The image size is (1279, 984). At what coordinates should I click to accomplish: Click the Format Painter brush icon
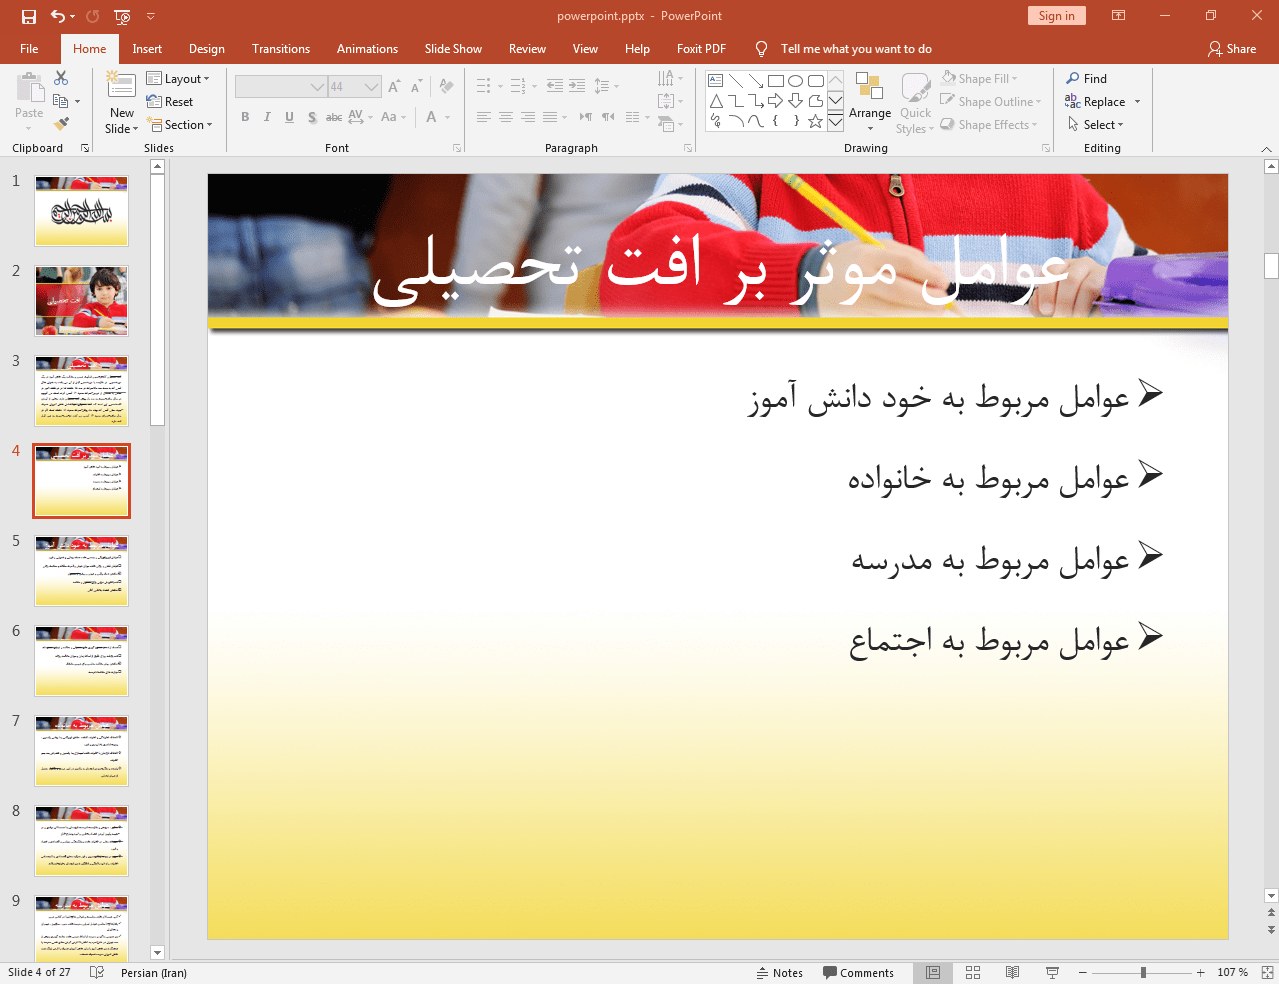click(x=61, y=124)
